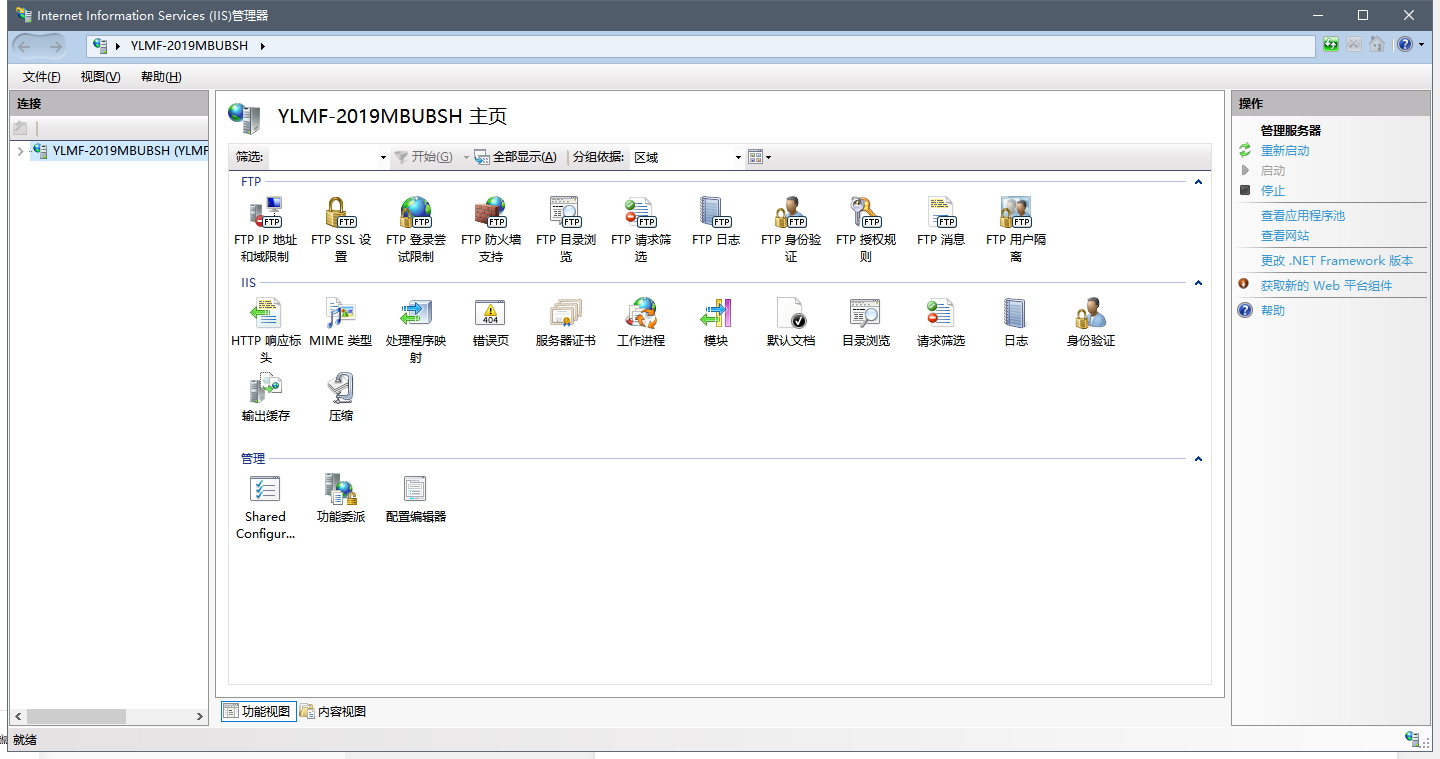Click 更改 .NET Framework 版本 link
This screenshot has height=759, width=1440.
tap(1337, 260)
